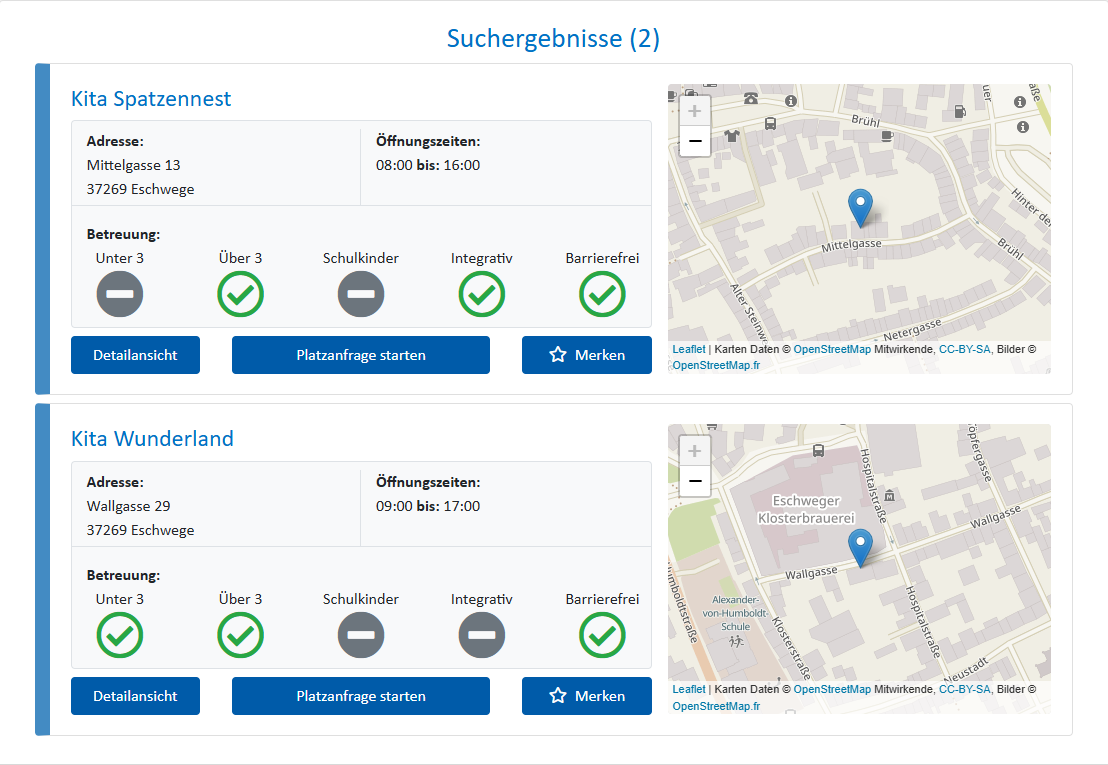Viewport: 1108px width, 765px height.
Task: Zoom in on the Kita Spatzennest map
Action: click(694, 110)
